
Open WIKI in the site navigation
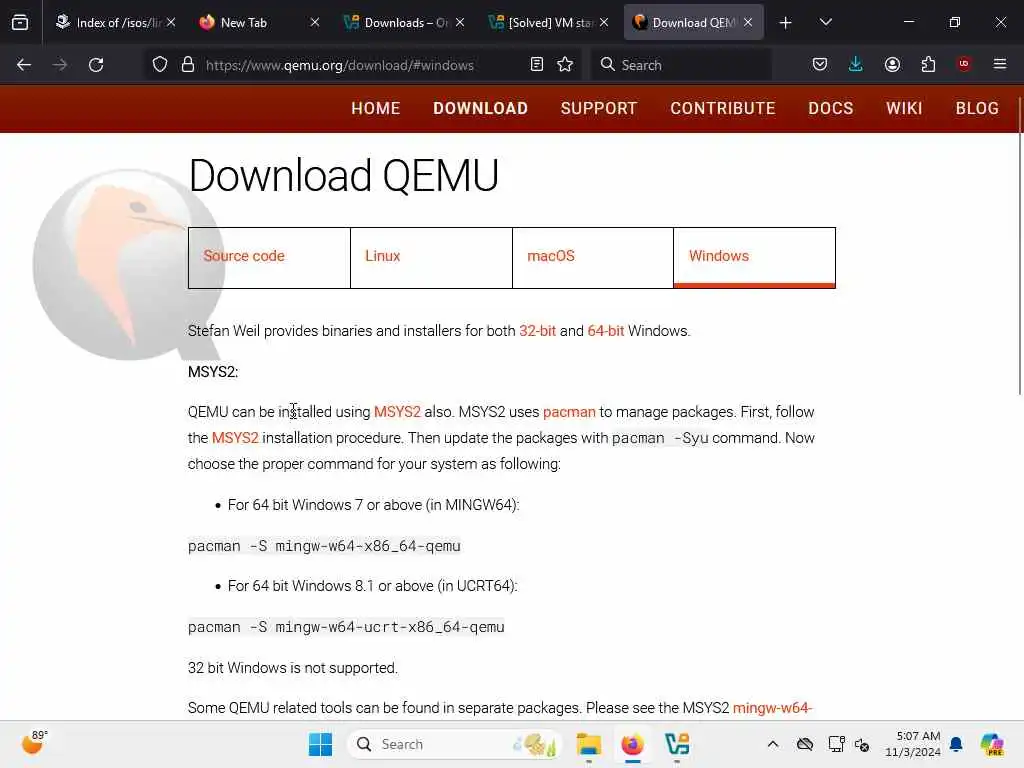(x=904, y=108)
